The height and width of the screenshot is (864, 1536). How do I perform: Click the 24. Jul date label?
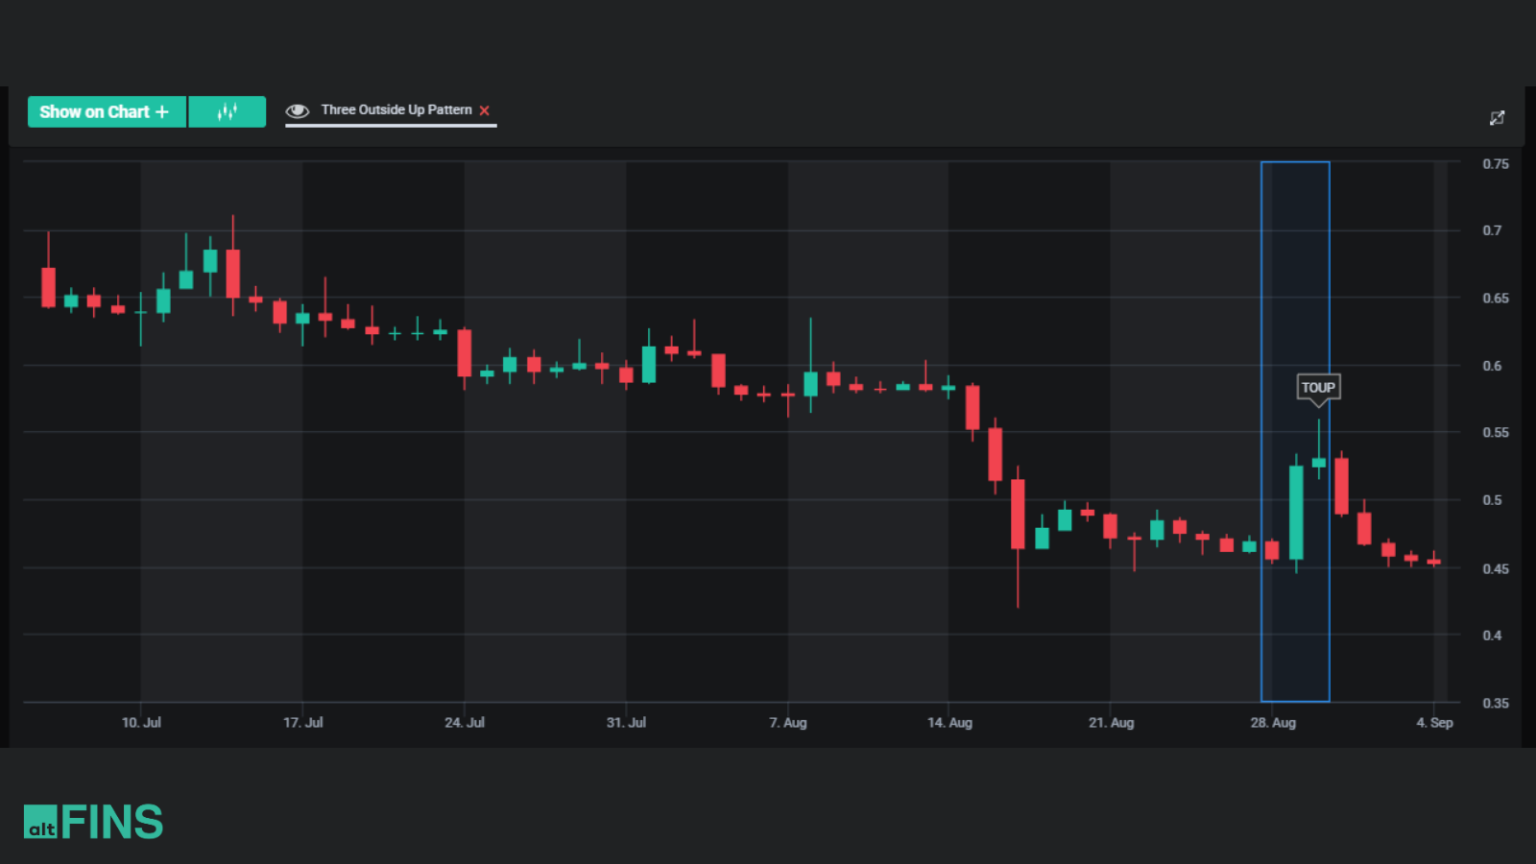point(465,722)
